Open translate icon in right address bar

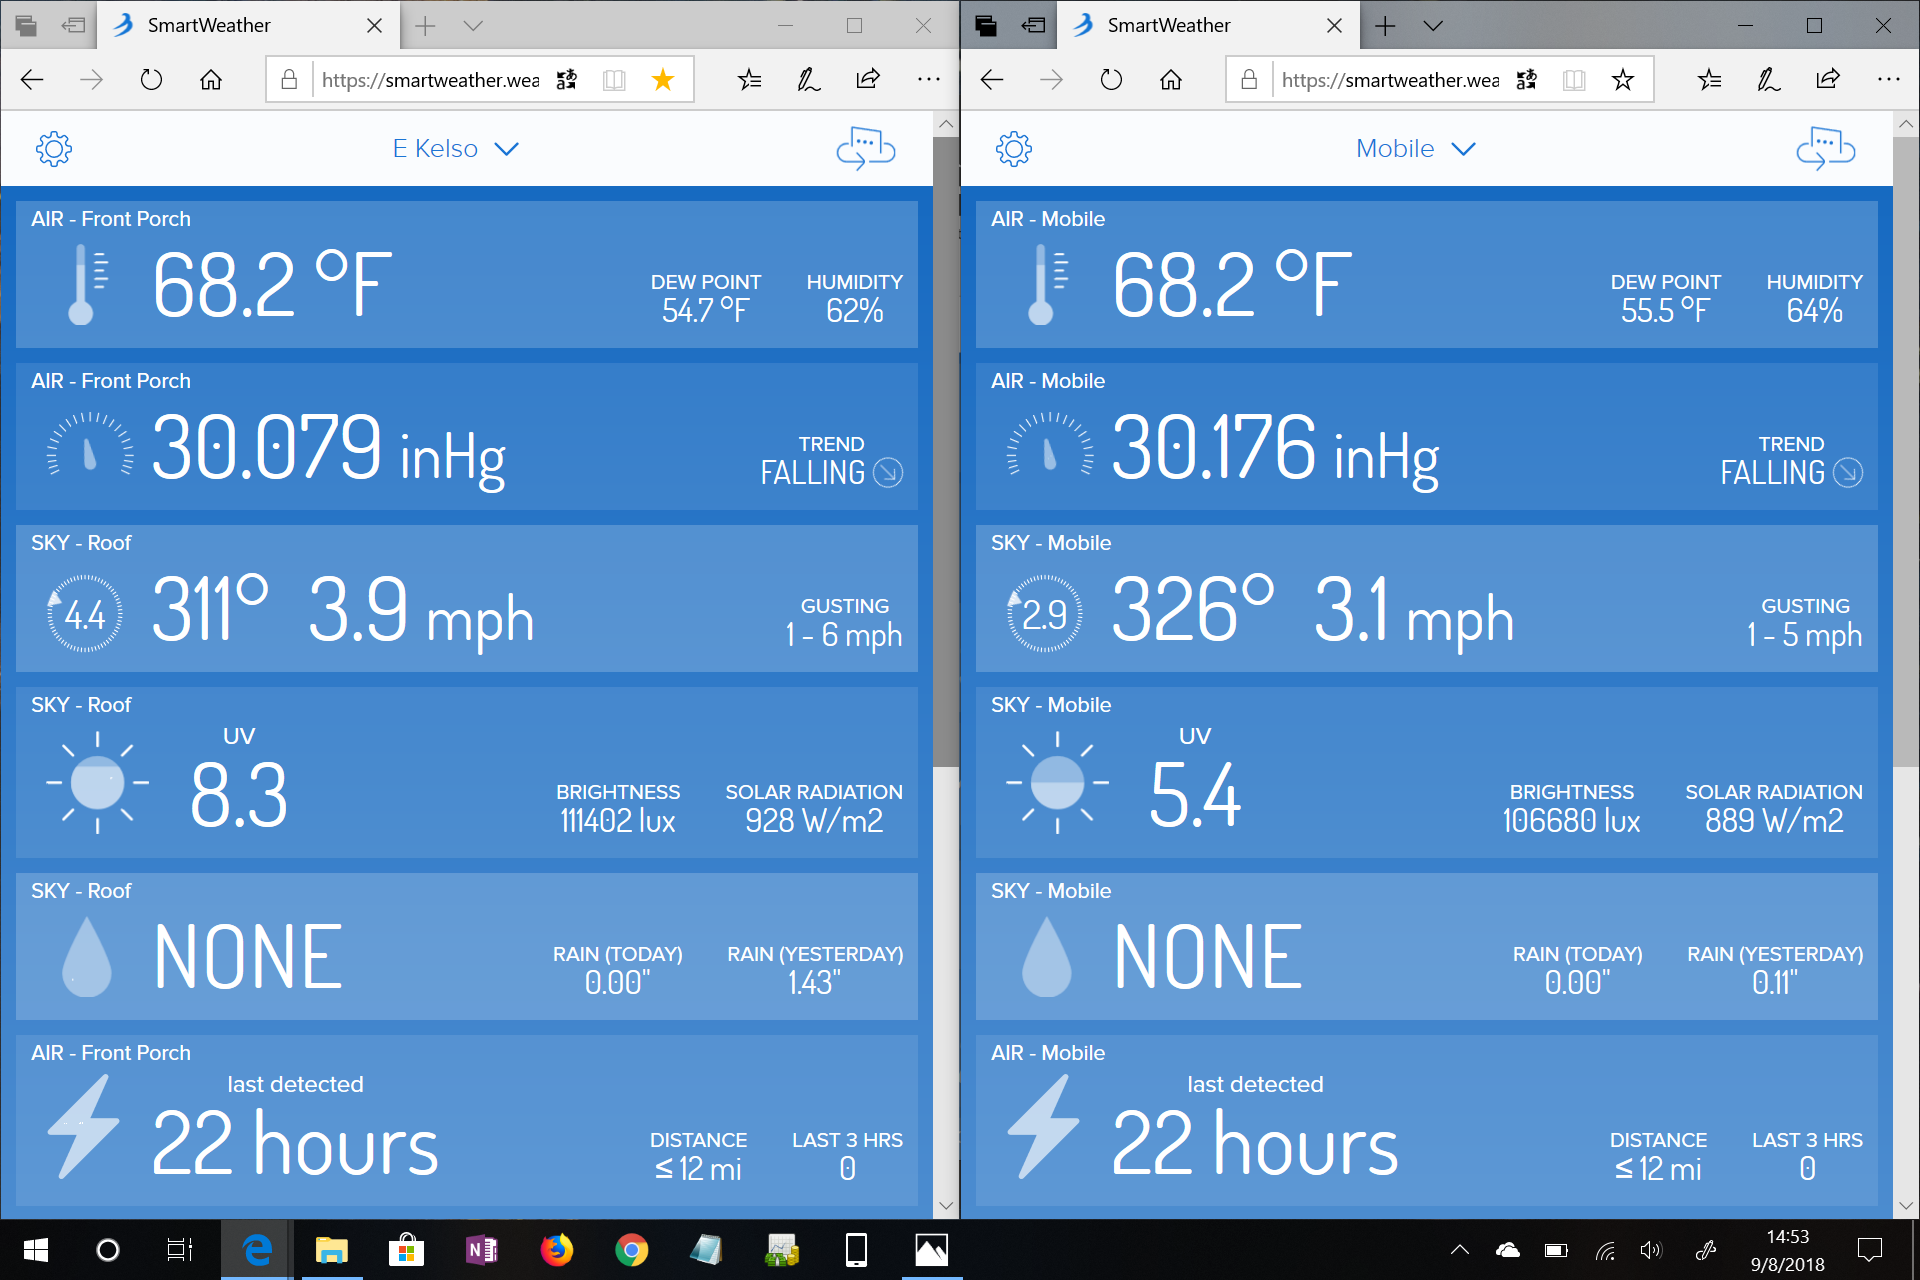click(x=1527, y=80)
